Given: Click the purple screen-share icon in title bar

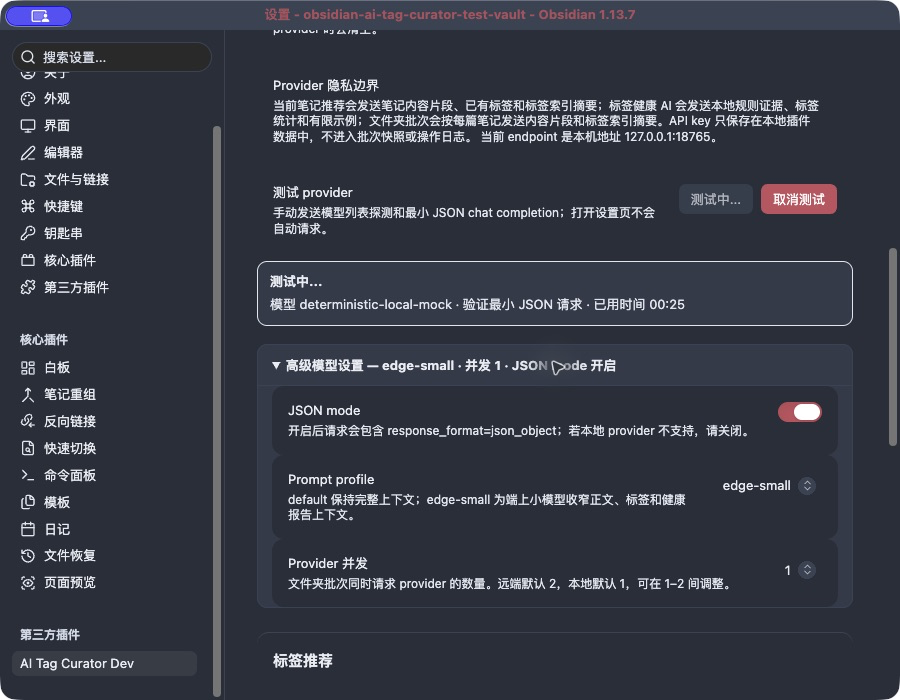Looking at the screenshot, I should pos(39,16).
